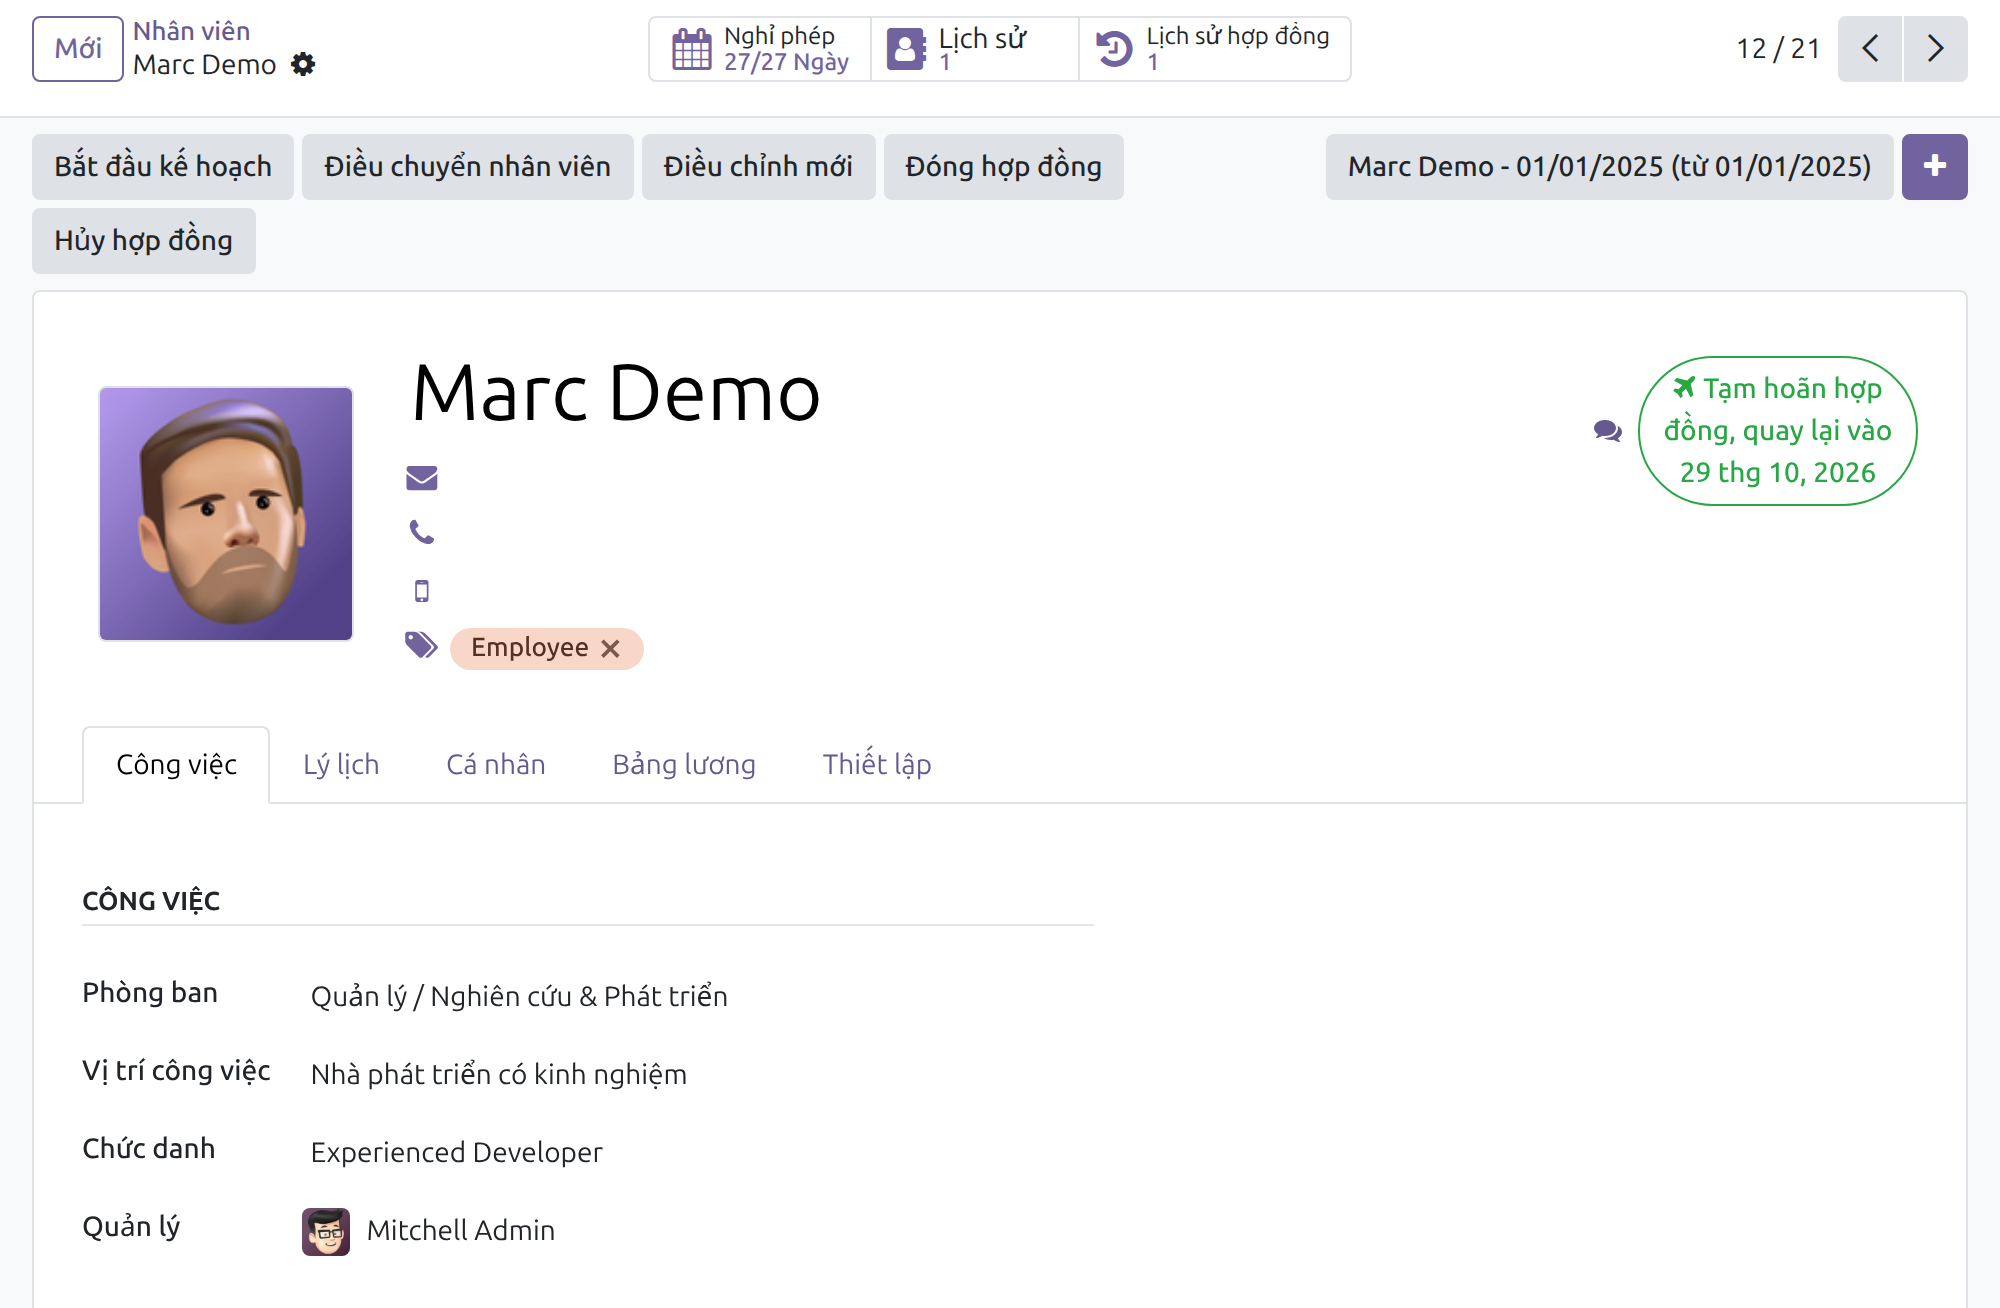Open the Phòng ban department dropdown field
The image size is (2000, 1308).
click(x=702, y=996)
